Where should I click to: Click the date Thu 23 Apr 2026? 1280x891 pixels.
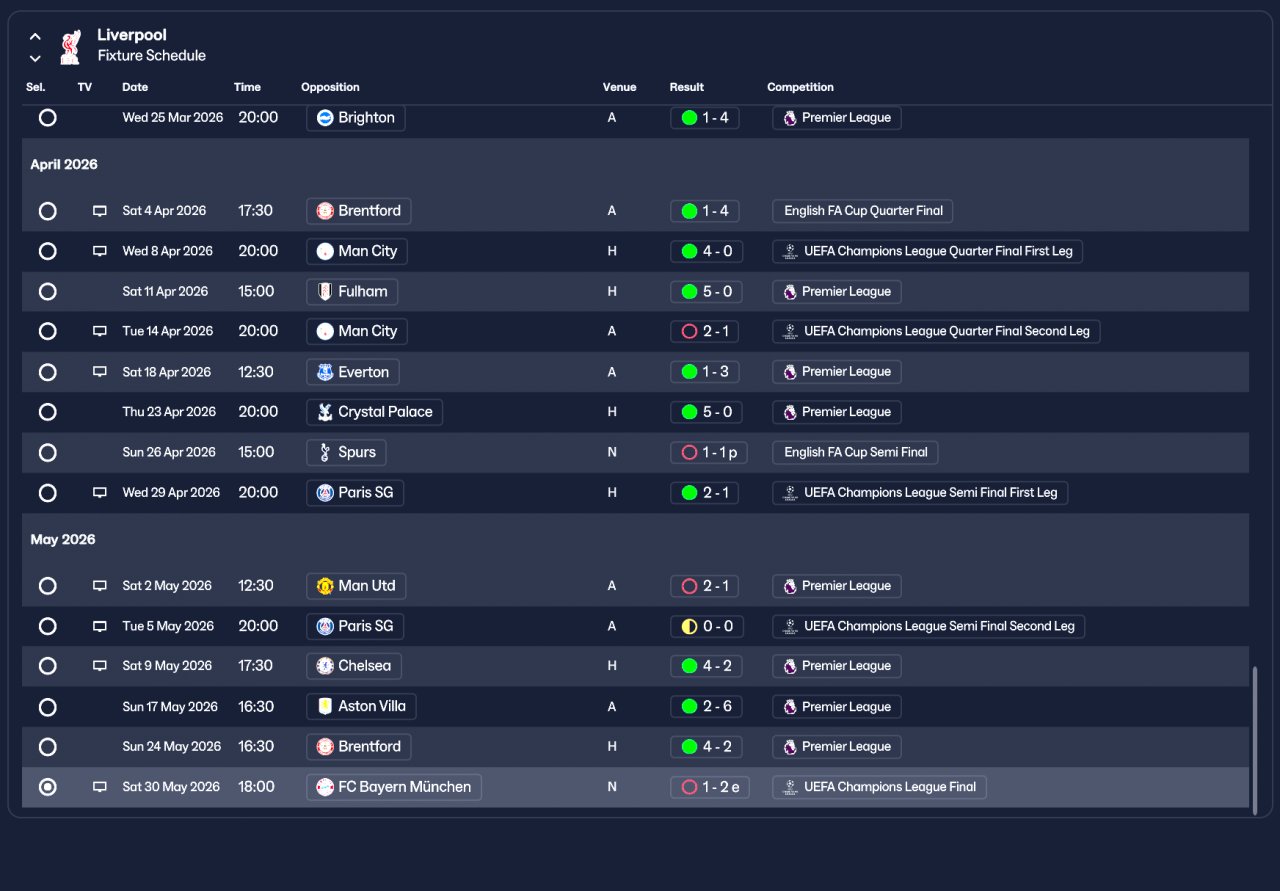169,412
